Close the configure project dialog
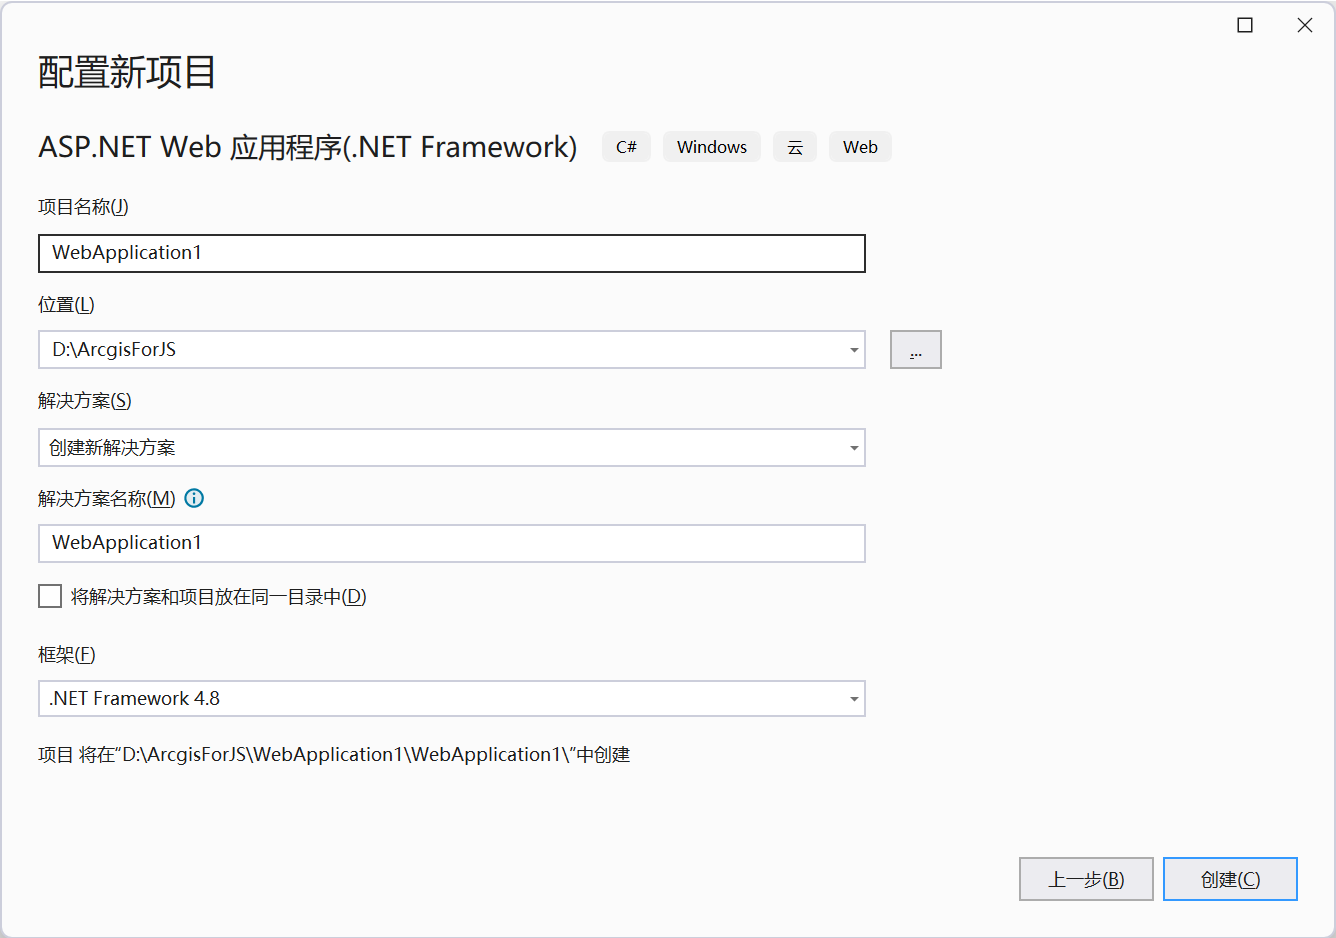 coord(1305,25)
